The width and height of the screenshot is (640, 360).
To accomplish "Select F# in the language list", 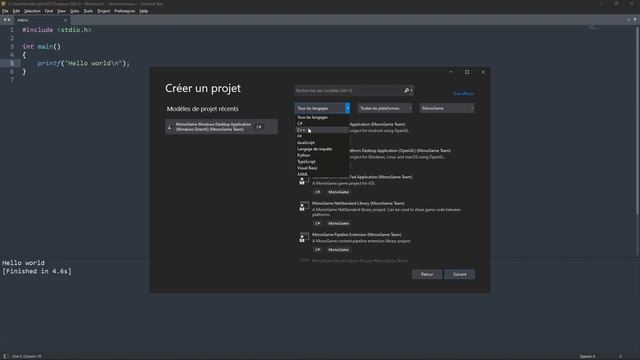I will coord(322,136).
